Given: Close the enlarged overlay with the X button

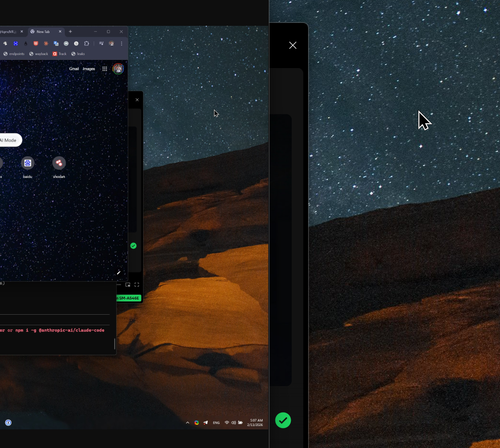Looking at the screenshot, I should tap(293, 45).
